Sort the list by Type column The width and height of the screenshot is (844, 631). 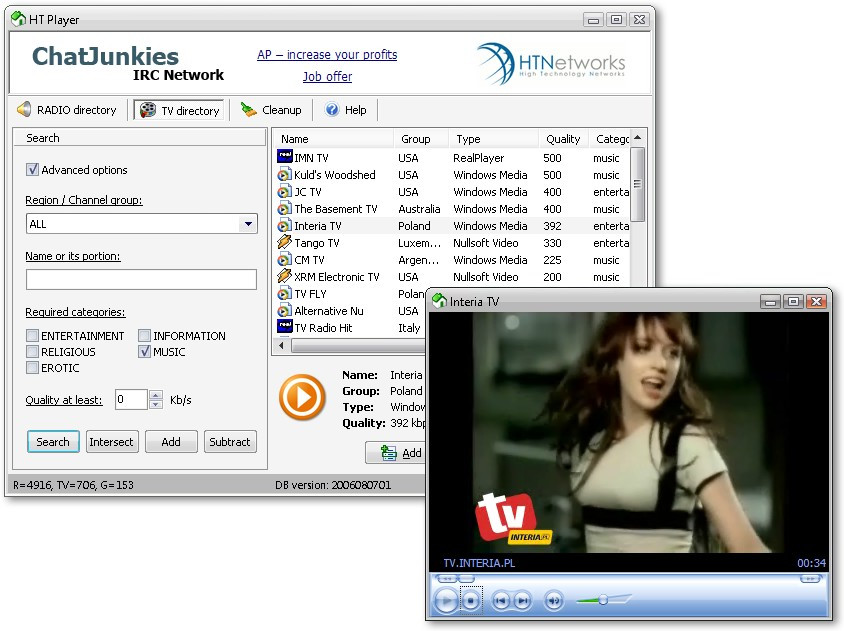click(x=494, y=139)
